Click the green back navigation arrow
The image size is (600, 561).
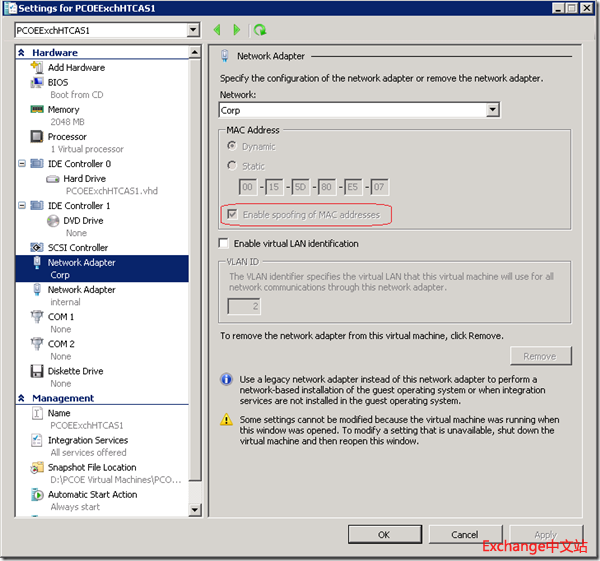click(217, 31)
